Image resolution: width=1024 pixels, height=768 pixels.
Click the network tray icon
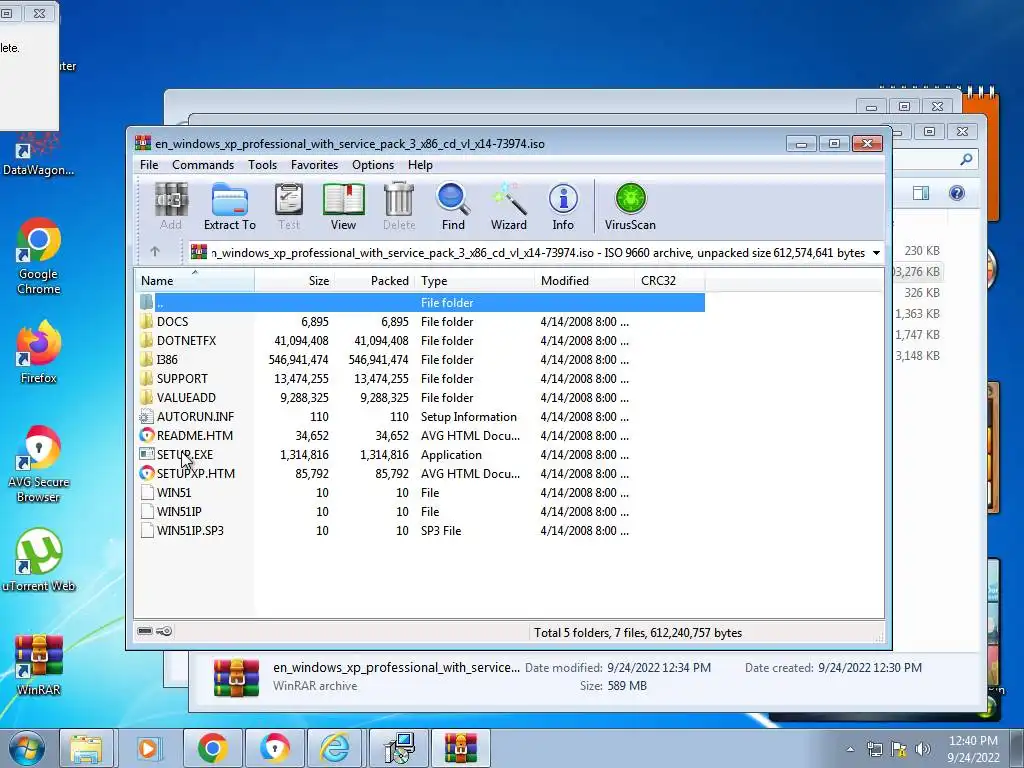(874, 749)
